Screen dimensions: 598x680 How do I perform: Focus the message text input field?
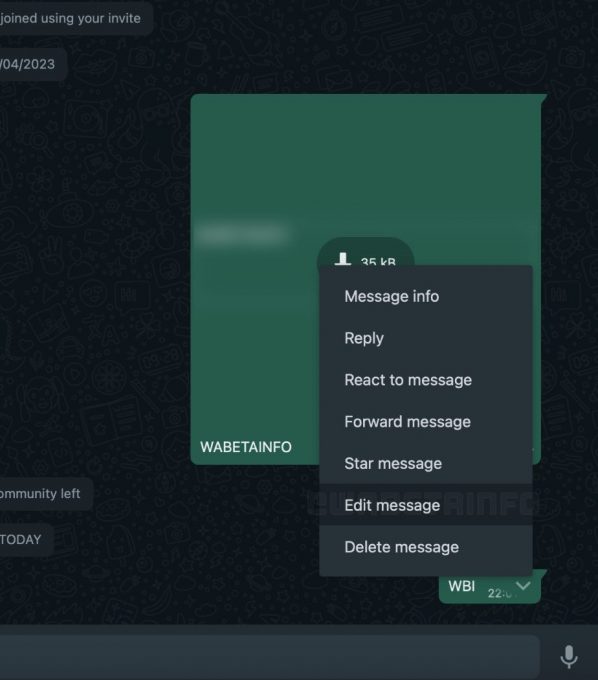point(270,656)
